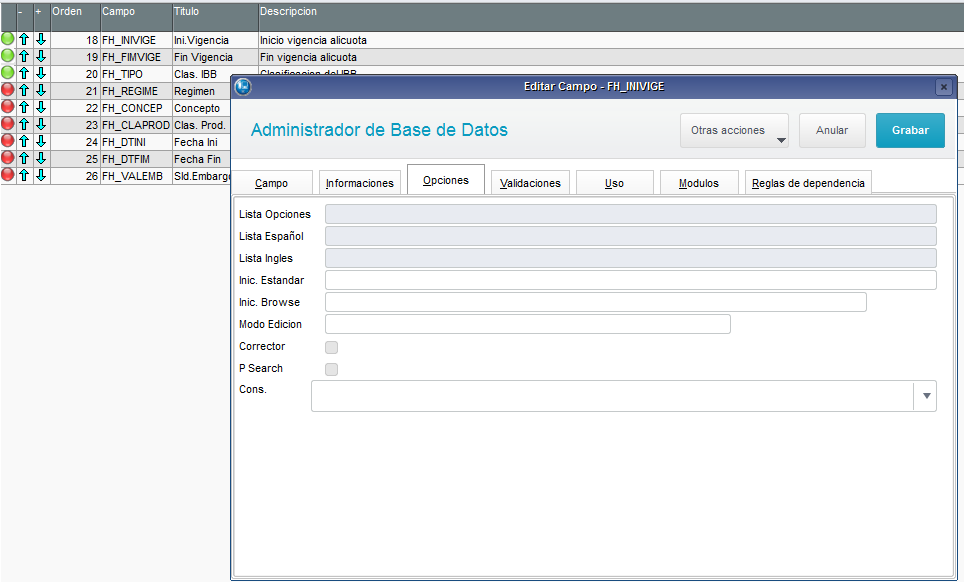Image resolution: width=964 pixels, height=582 pixels.
Task: Open the Cons. dropdown list
Action: (926, 396)
